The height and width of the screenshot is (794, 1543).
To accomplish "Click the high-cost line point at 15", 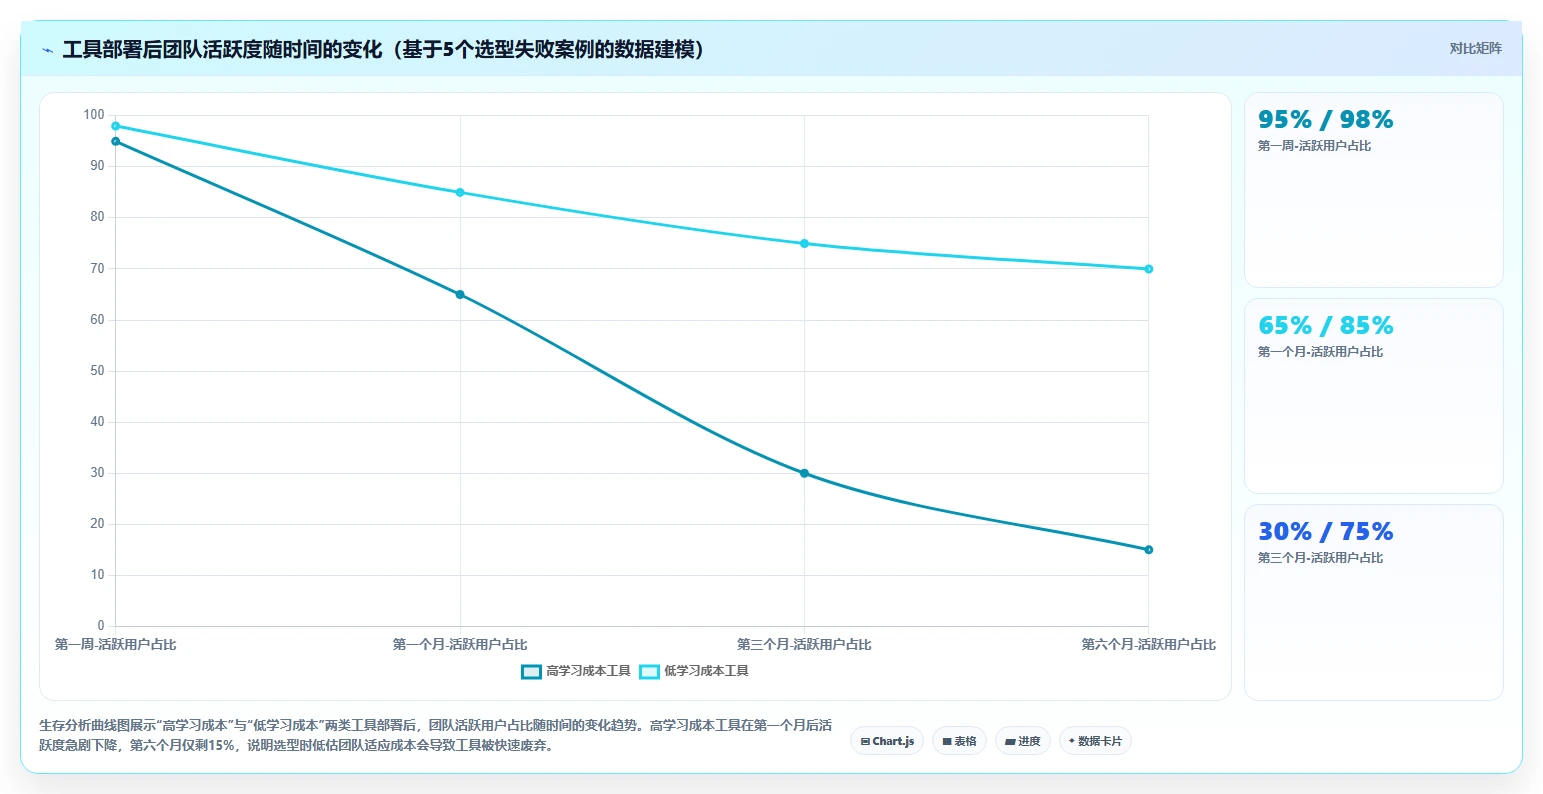I will 1148,550.
